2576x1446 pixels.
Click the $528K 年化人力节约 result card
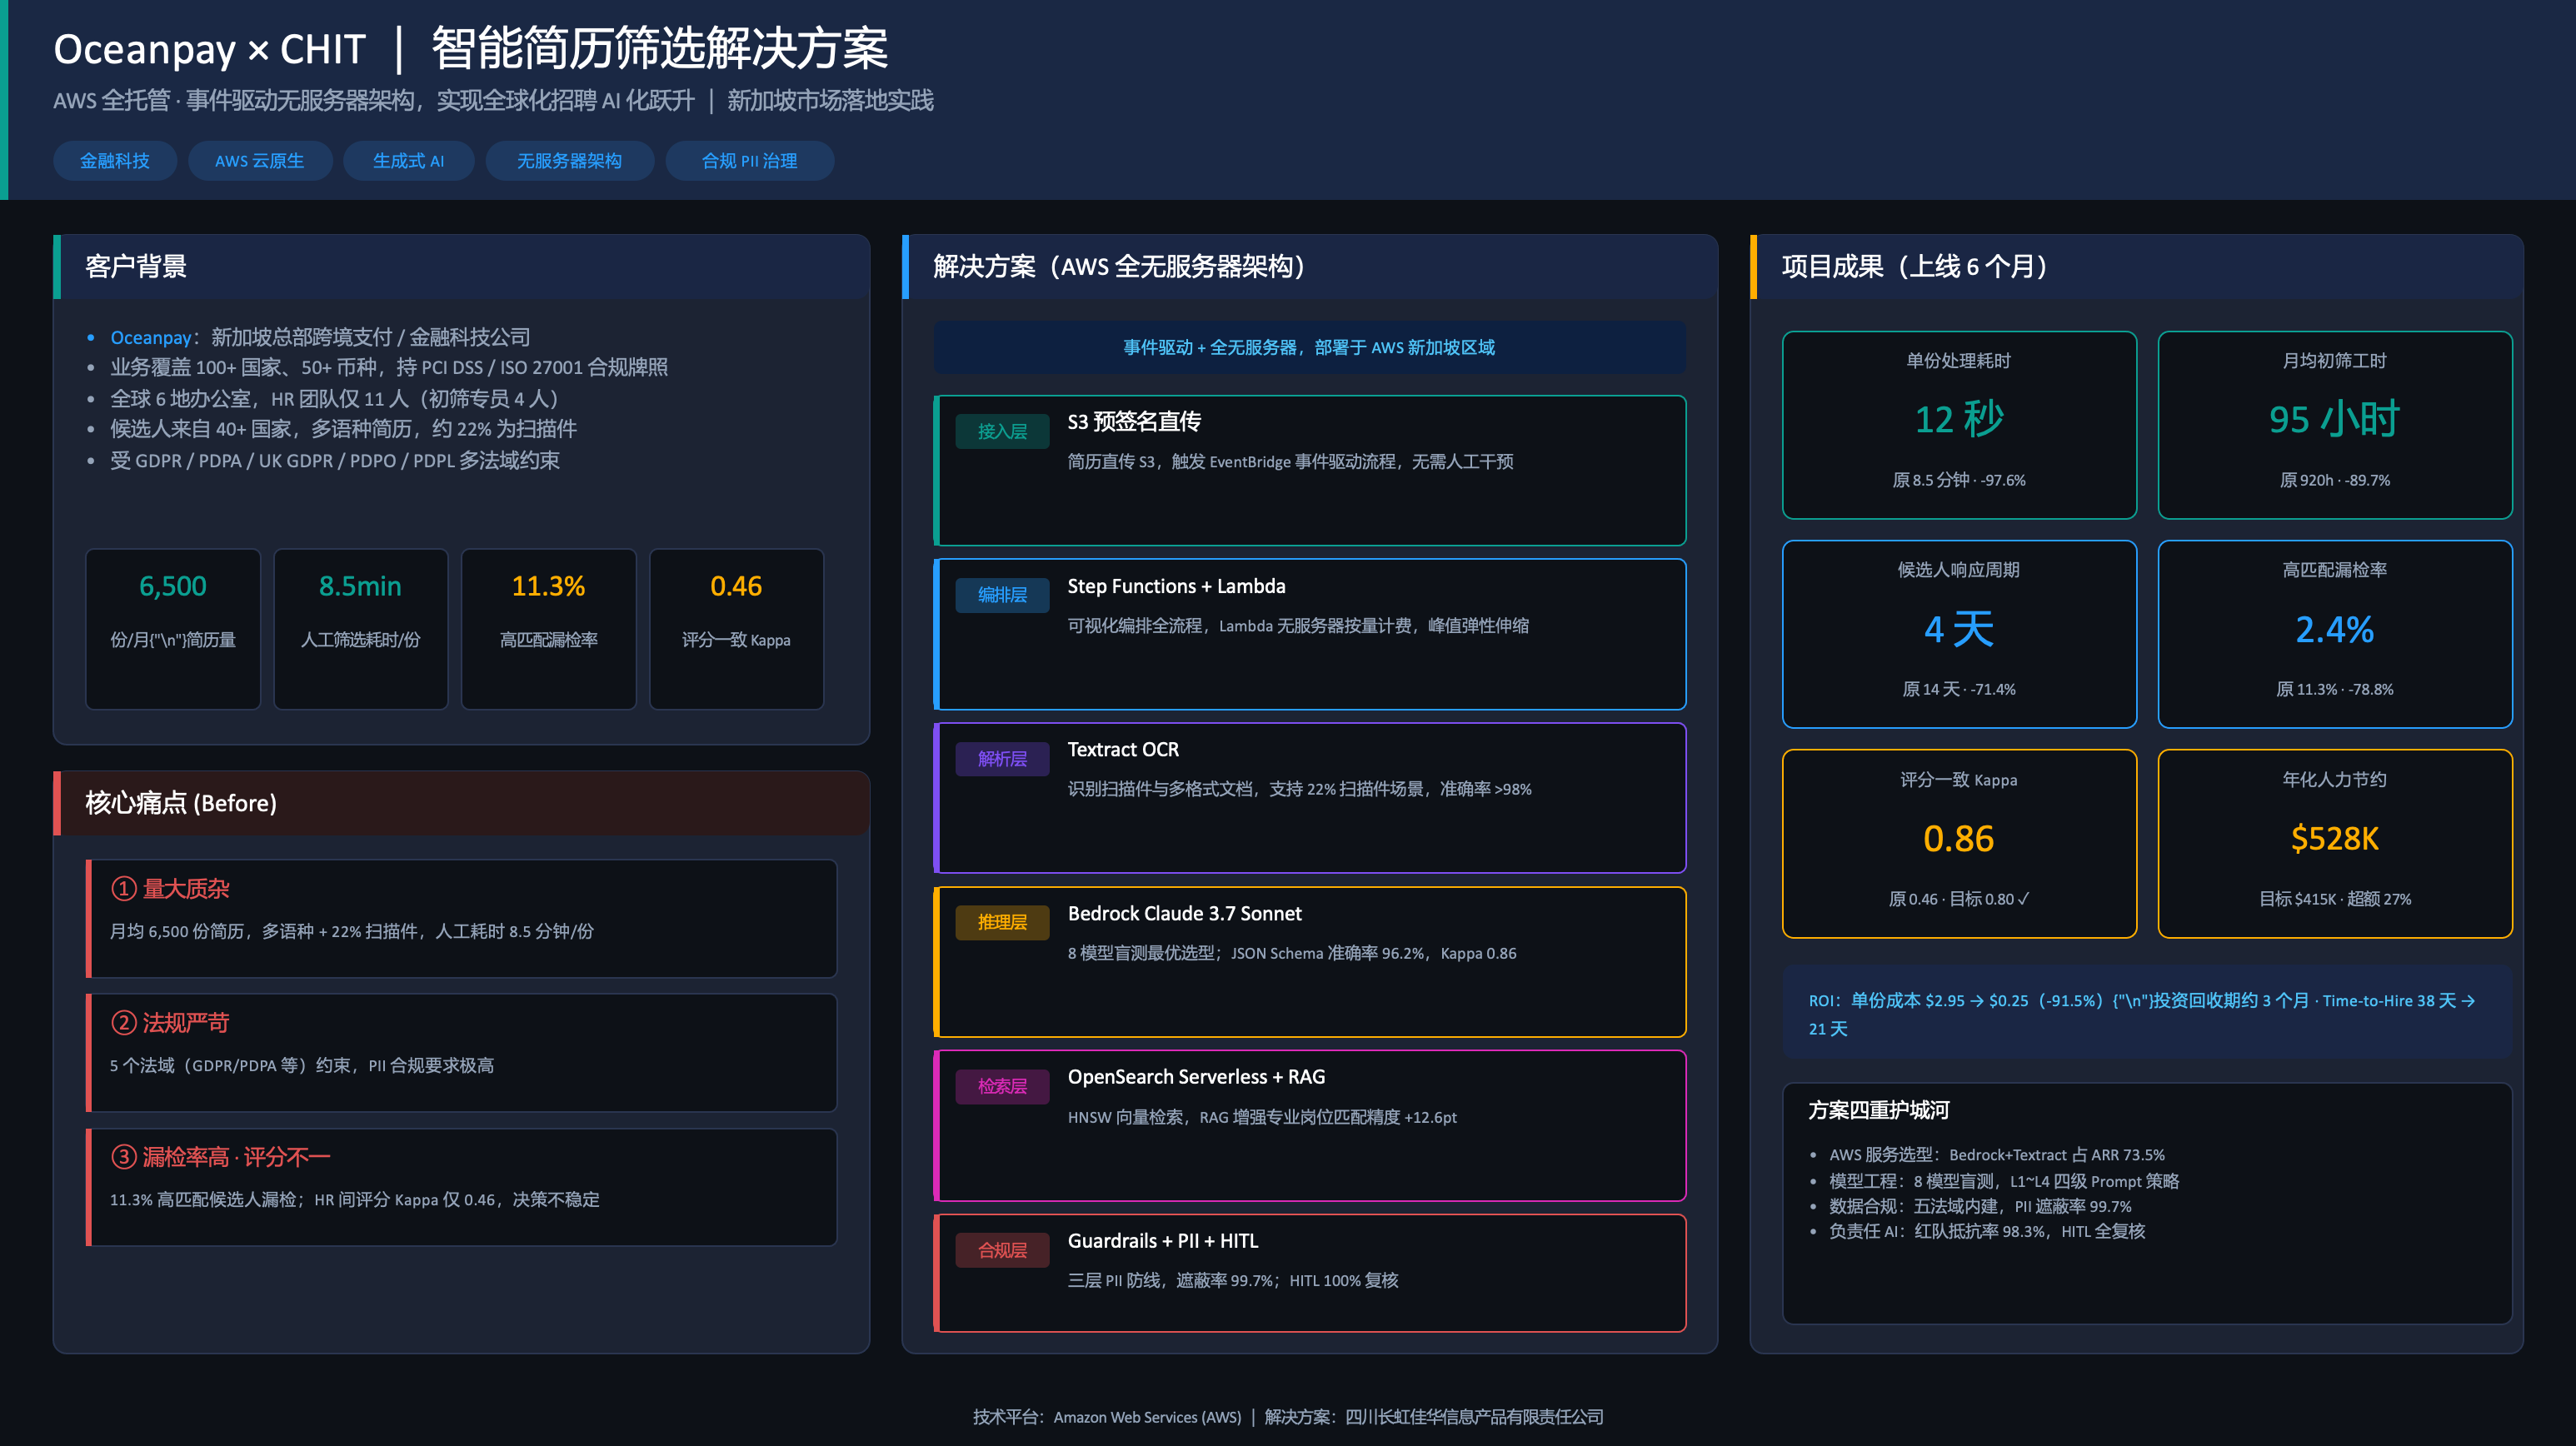(x=2335, y=844)
